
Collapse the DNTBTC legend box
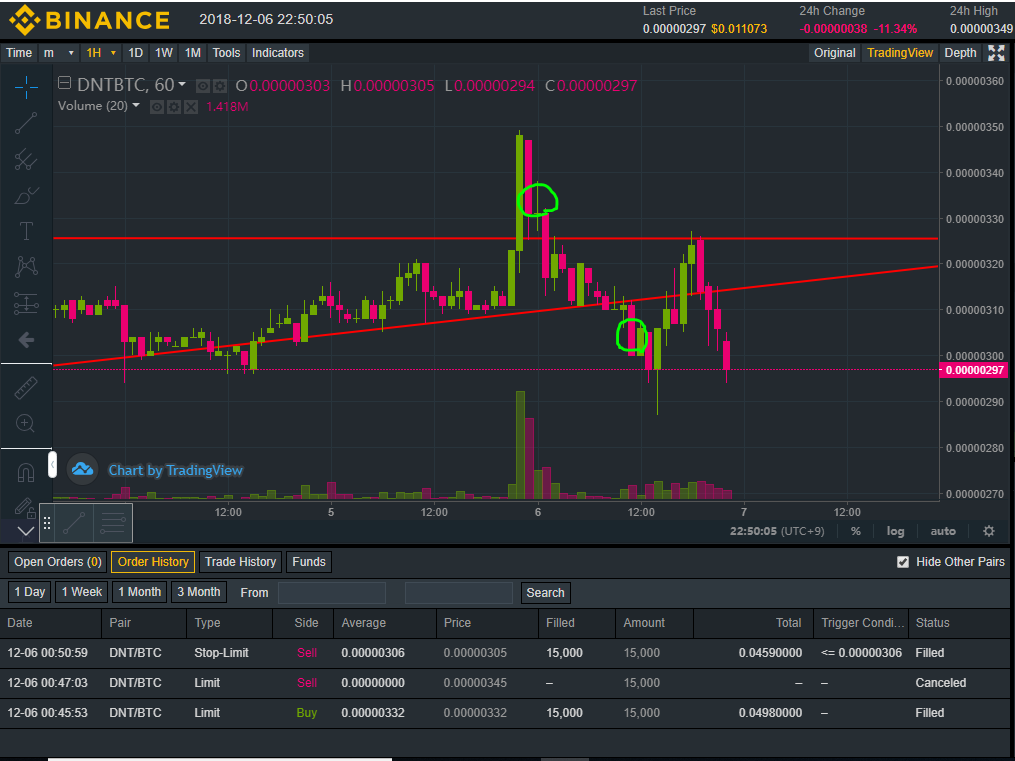pos(65,85)
